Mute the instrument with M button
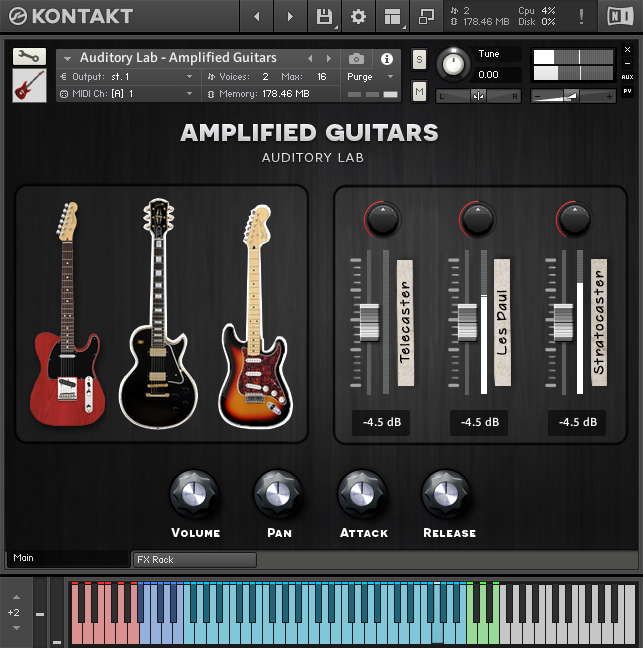The width and height of the screenshot is (643, 648). click(x=419, y=91)
